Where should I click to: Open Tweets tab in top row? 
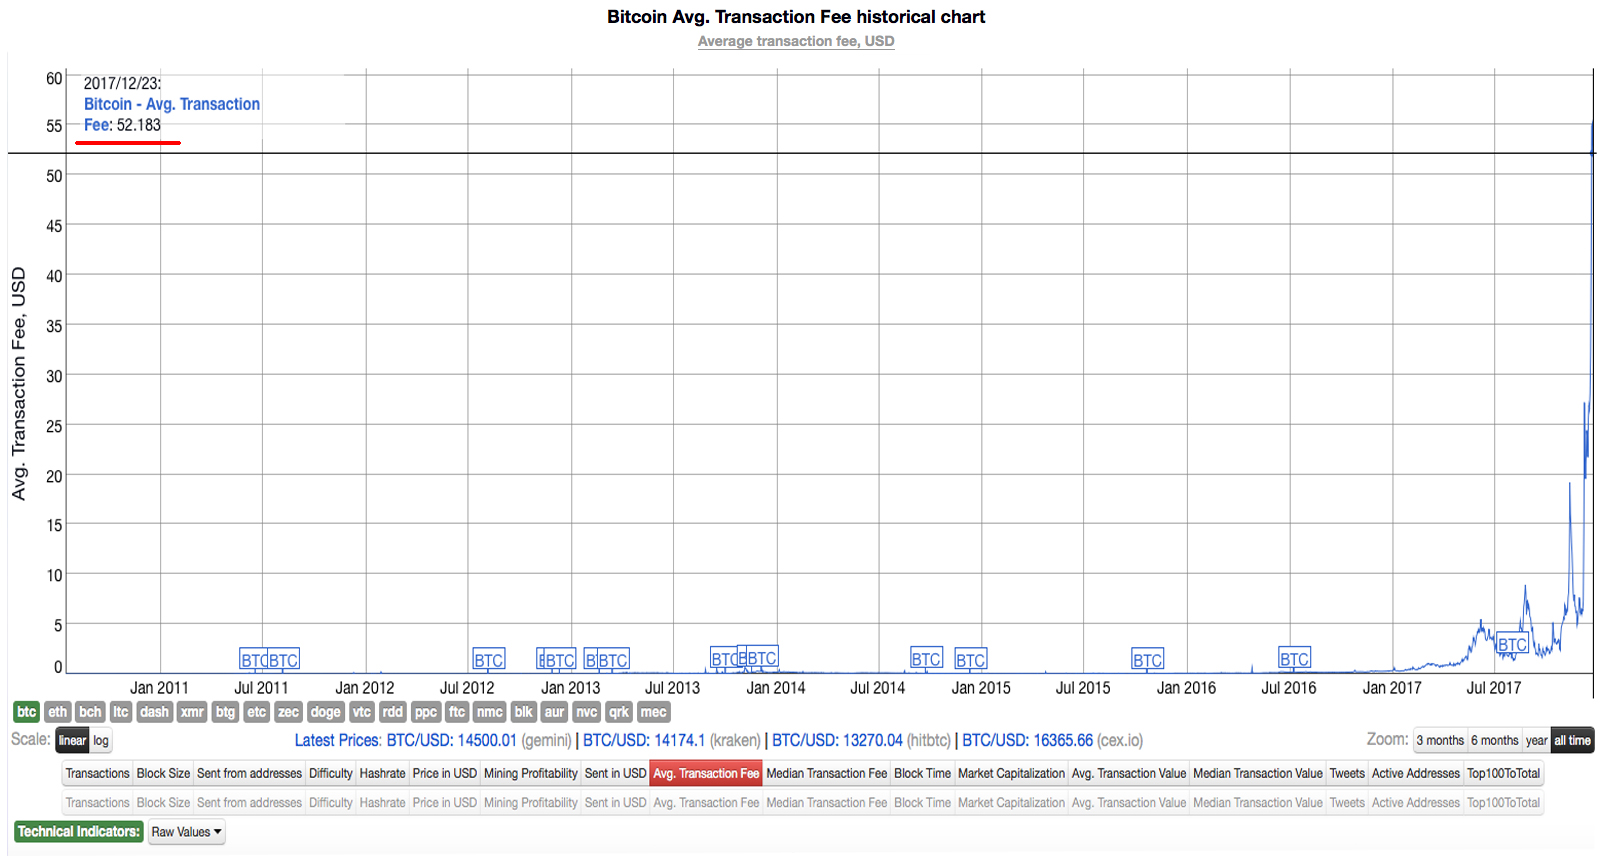(1347, 774)
